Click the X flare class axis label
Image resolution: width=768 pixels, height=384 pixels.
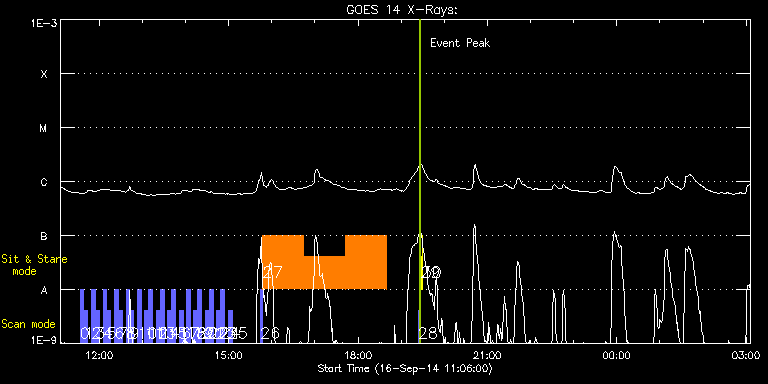[44, 74]
